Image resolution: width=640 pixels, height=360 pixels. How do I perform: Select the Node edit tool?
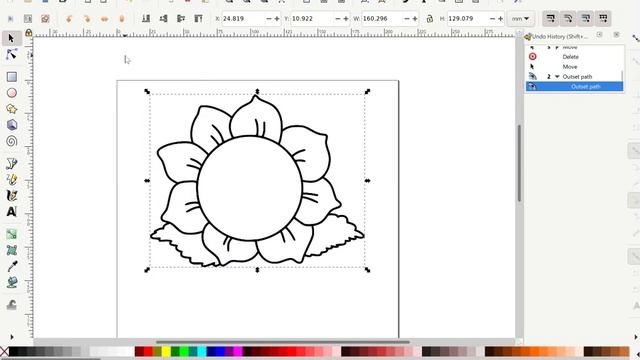point(11,54)
